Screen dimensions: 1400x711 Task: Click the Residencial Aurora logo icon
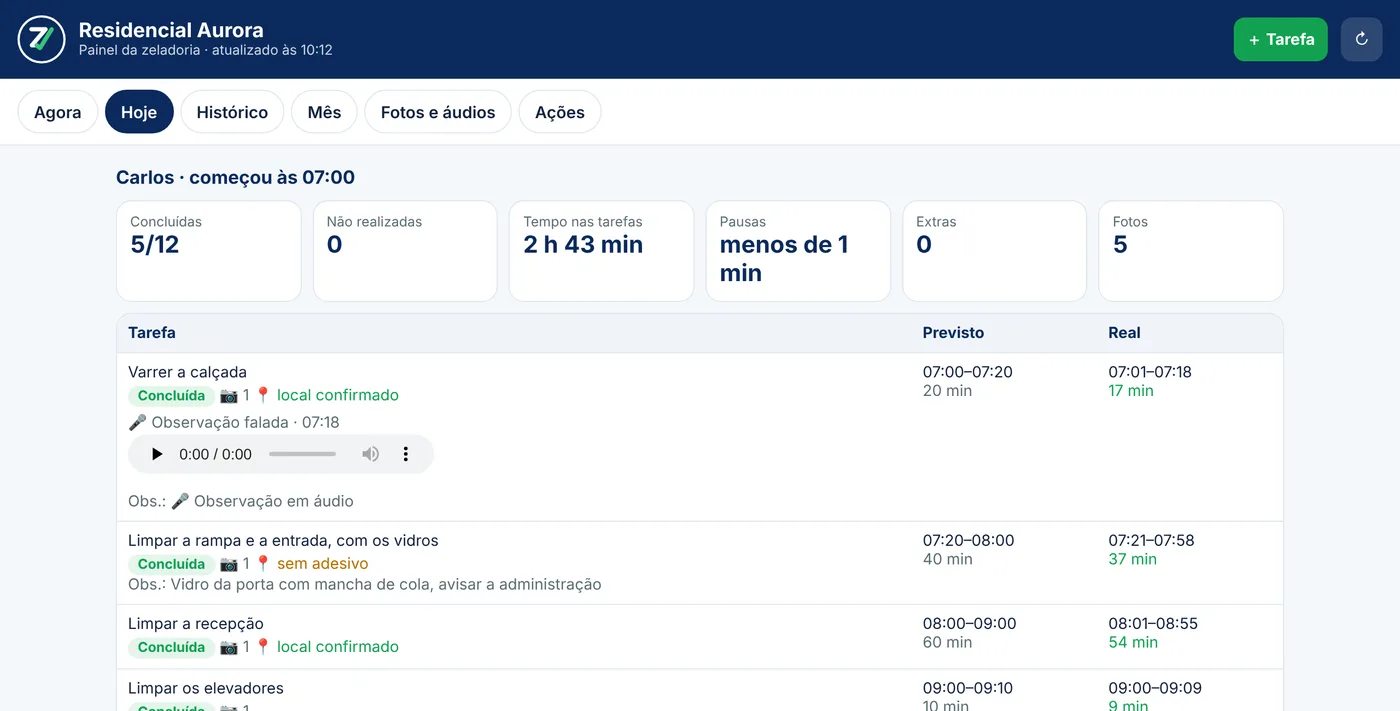click(41, 39)
